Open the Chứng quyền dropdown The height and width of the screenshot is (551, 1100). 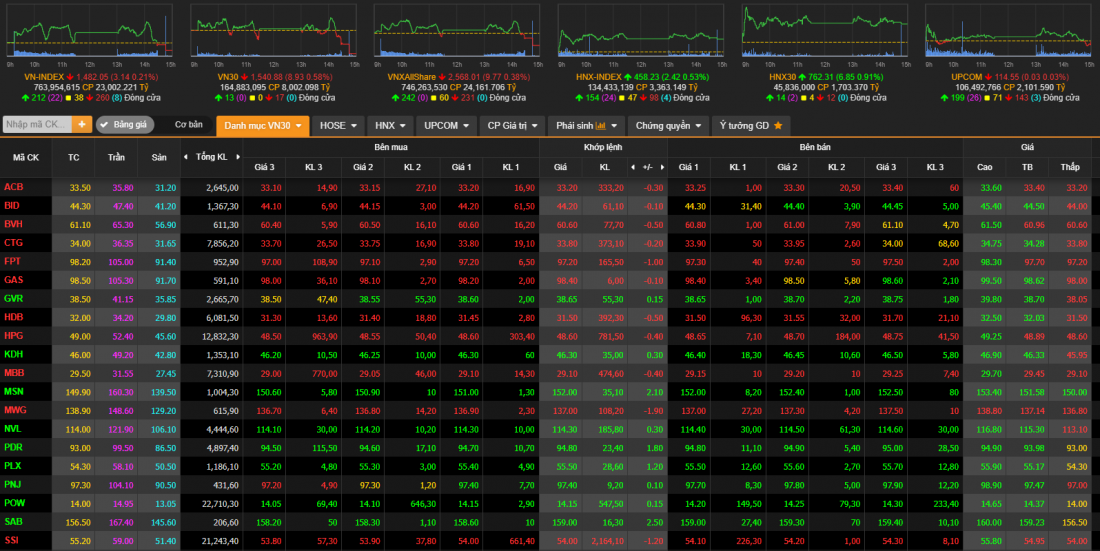(x=668, y=125)
